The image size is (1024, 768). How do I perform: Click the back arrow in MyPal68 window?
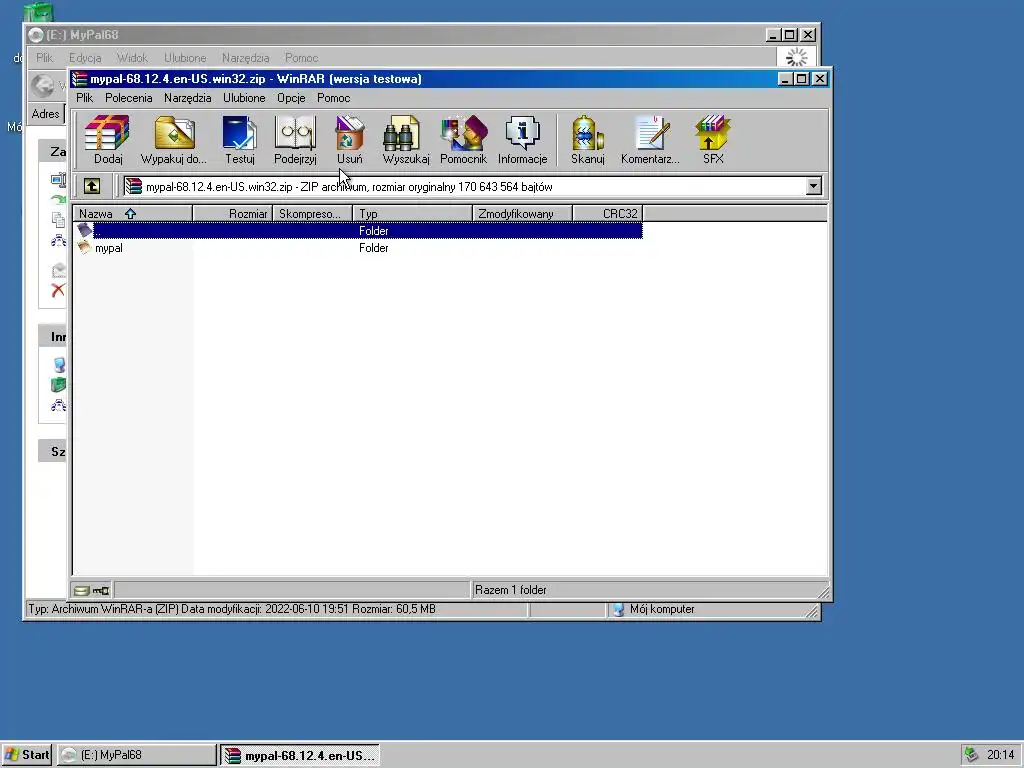pos(43,85)
